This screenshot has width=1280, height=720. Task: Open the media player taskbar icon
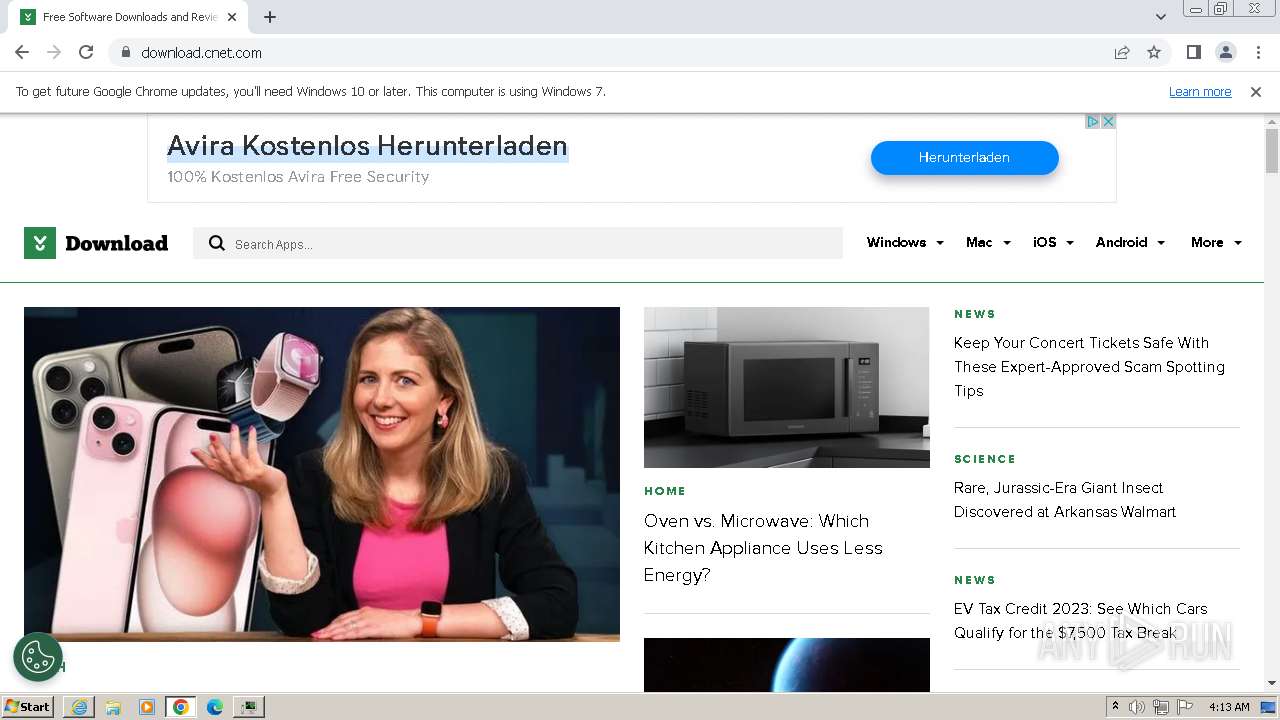pos(147,707)
